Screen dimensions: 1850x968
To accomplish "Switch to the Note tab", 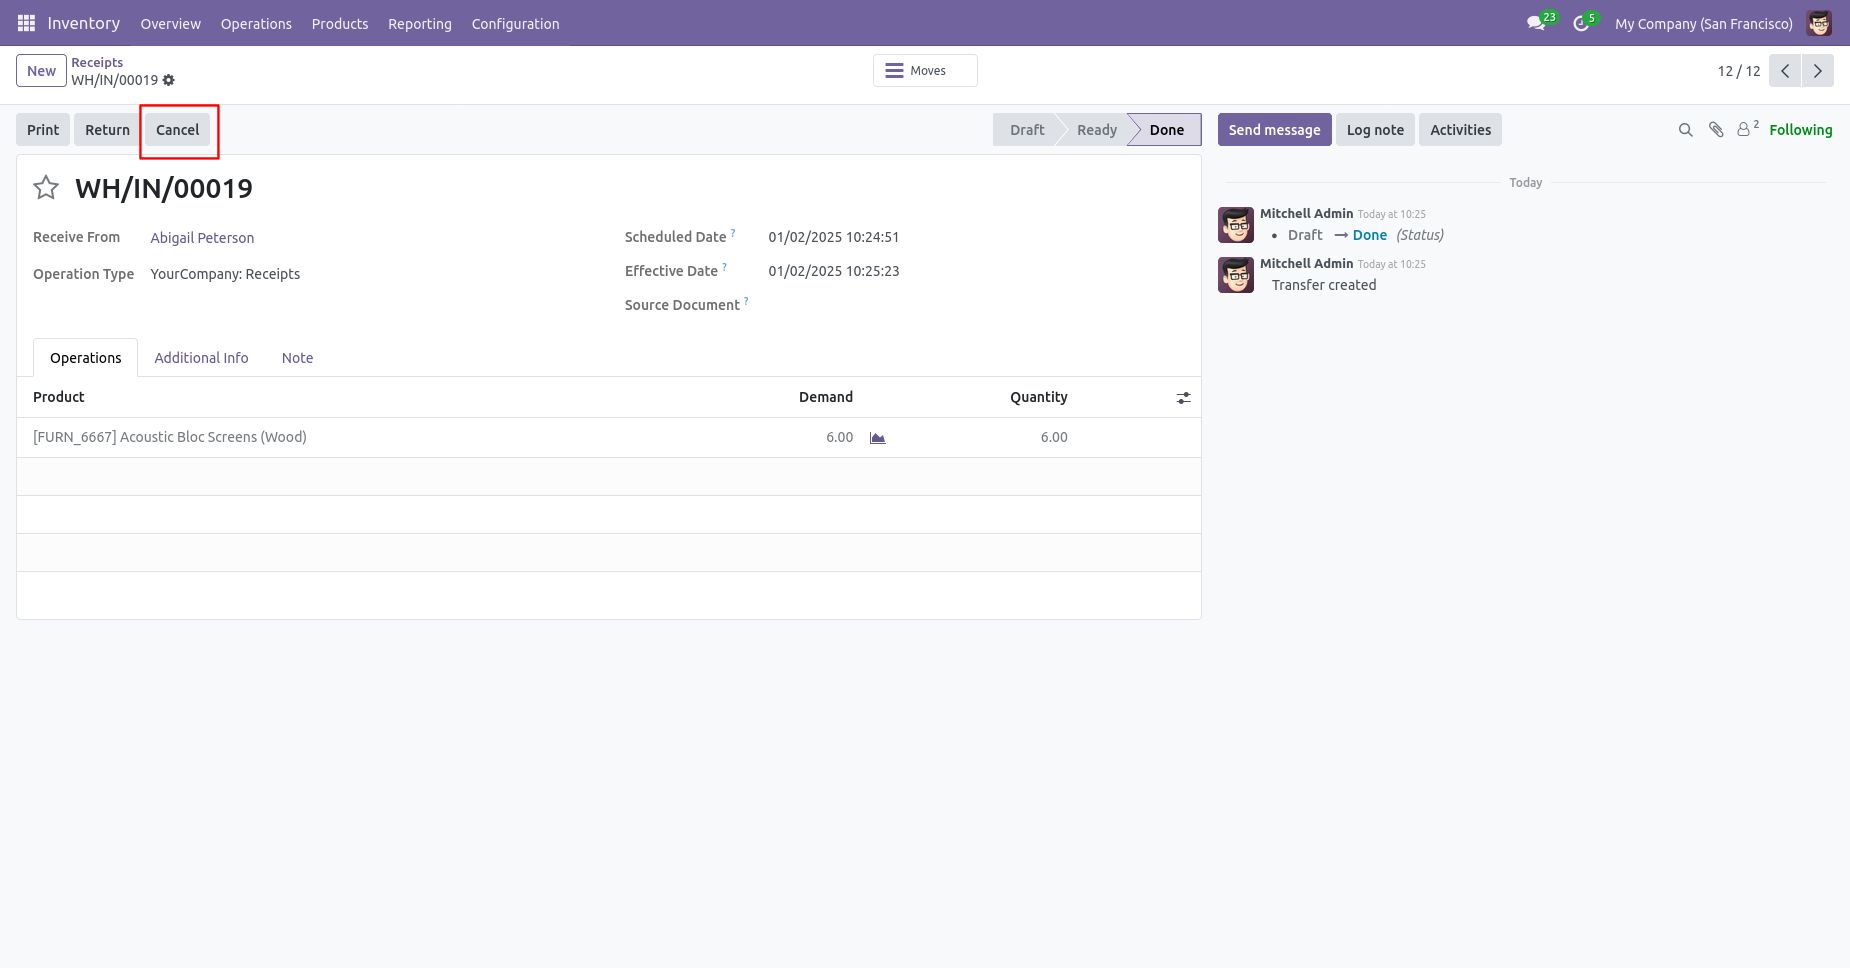I will coord(297,358).
